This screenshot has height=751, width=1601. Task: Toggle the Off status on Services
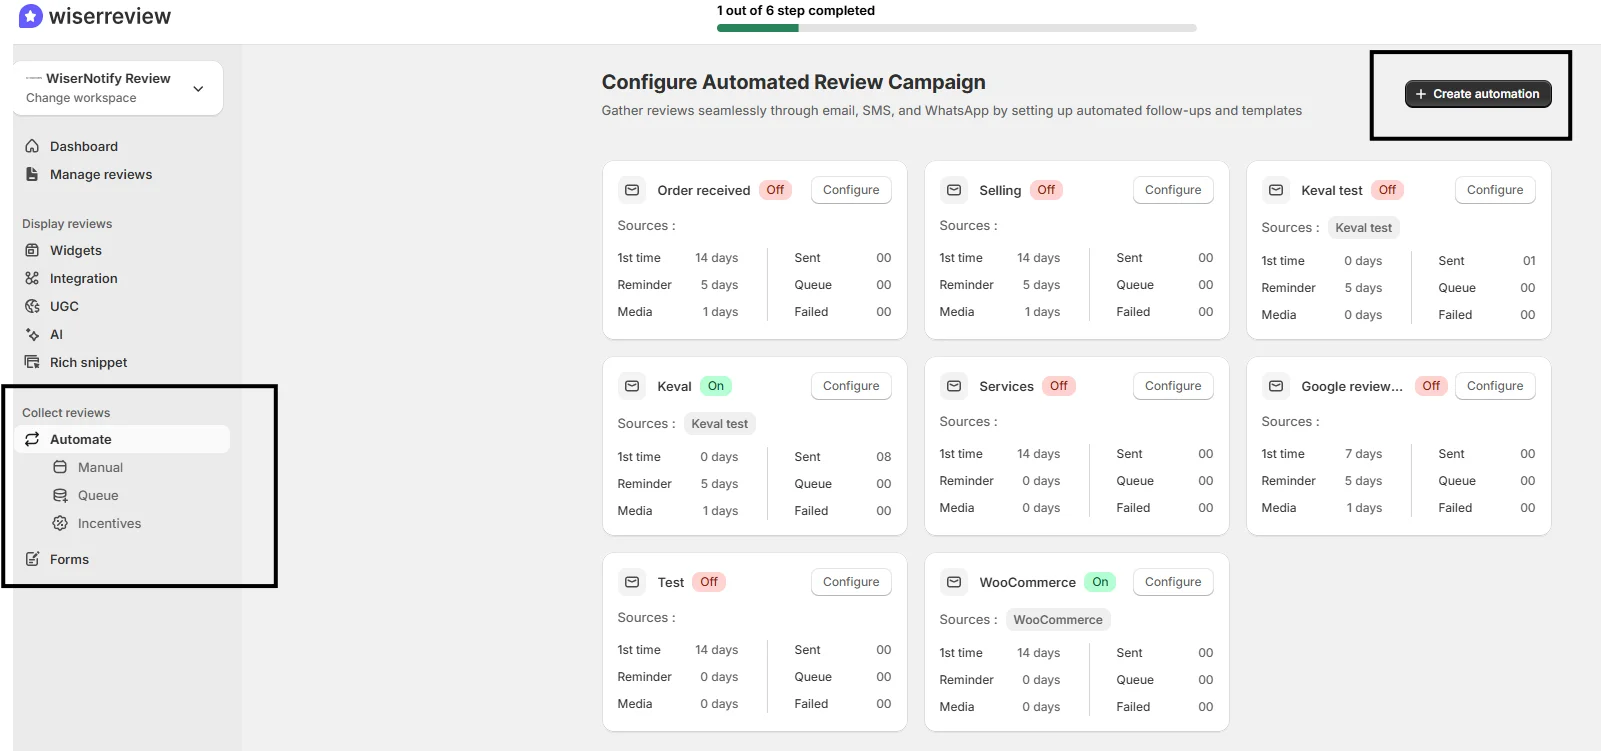click(x=1059, y=386)
